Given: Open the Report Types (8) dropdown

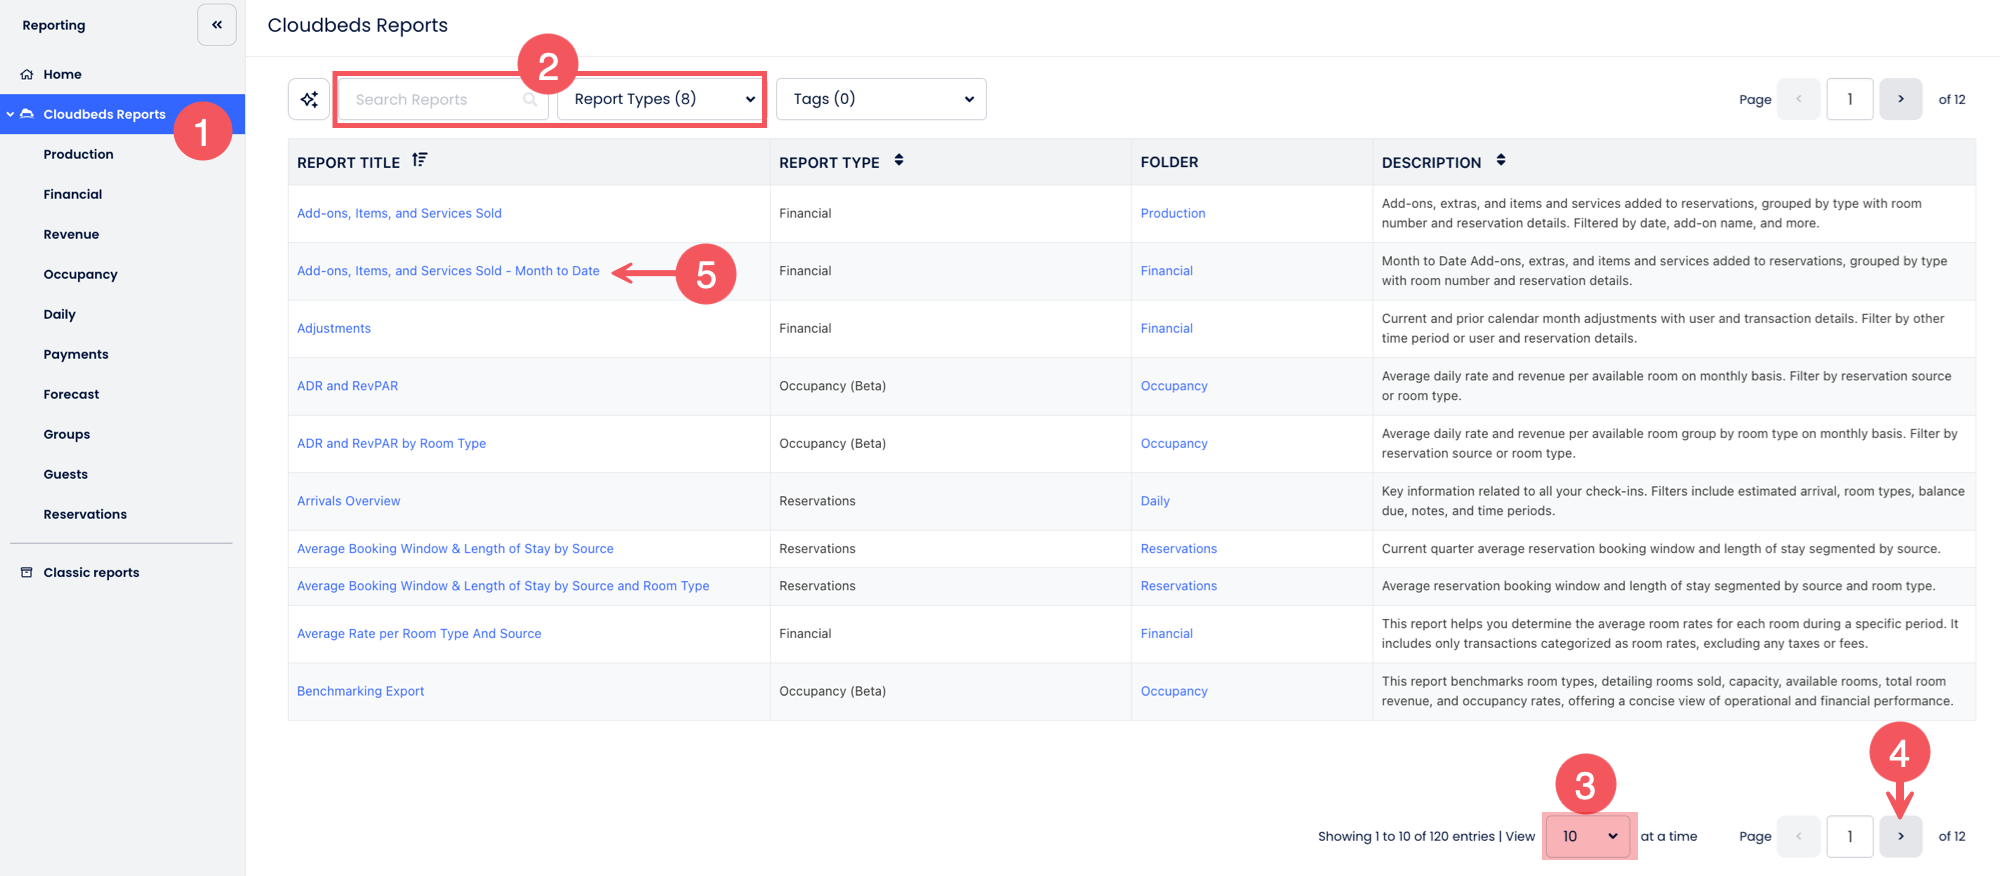Looking at the screenshot, I should (662, 99).
